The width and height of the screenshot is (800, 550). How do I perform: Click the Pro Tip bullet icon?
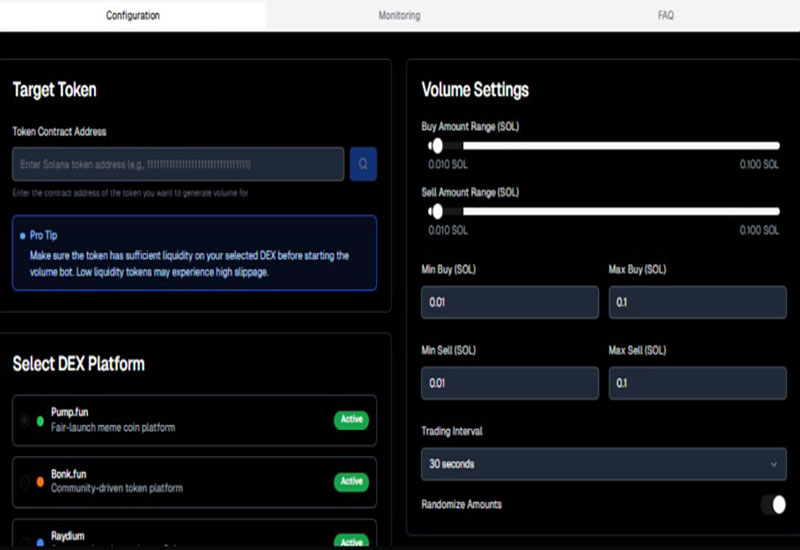tap(22, 236)
